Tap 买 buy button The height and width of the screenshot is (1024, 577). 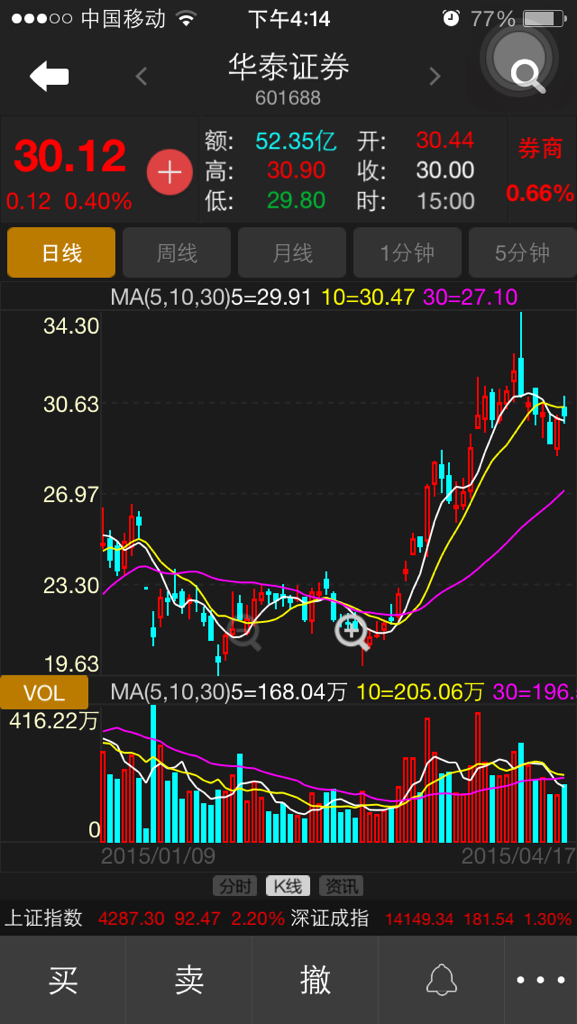[63, 980]
